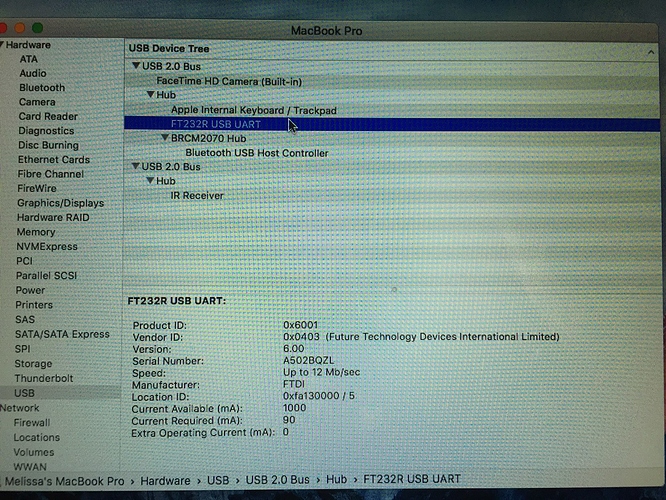Viewport: 666px width, 500px height.
Task: Click the Serial Number A502BQZL
Action: tap(308, 360)
